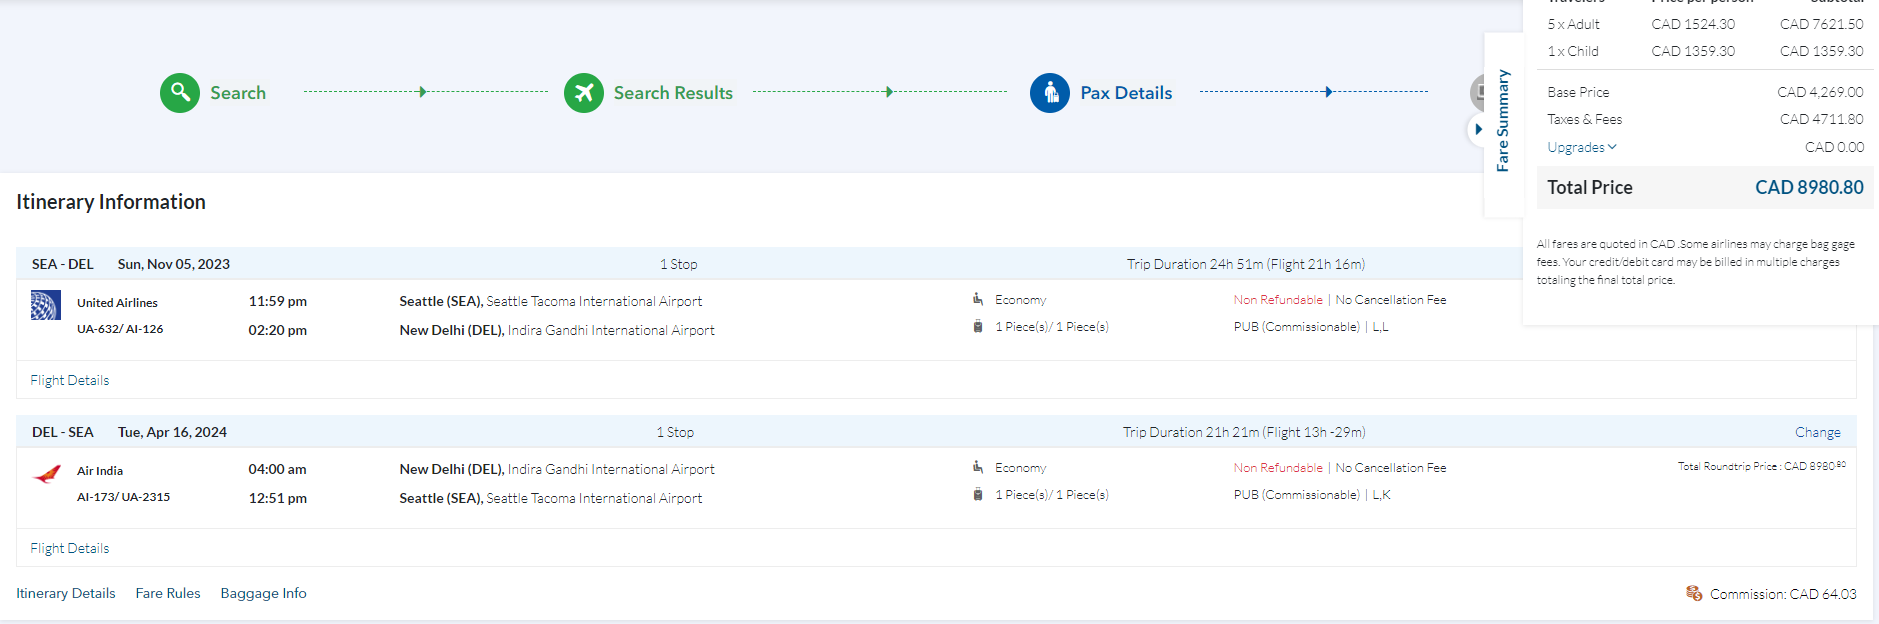Click the blue Pax Details passenger icon
This screenshot has width=1879, height=624.
tap(1050, 93)
